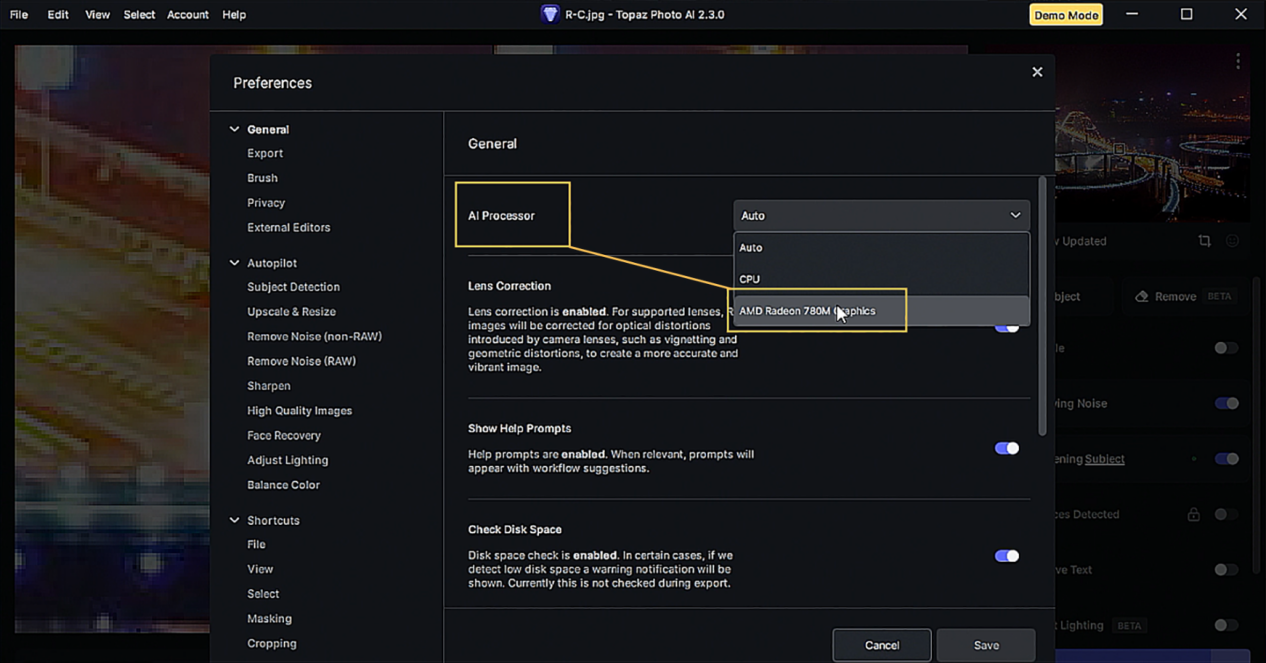Click the Topaz Photo AI logo icon
This screenshot has height=663, width=1266.
[549, 14]
